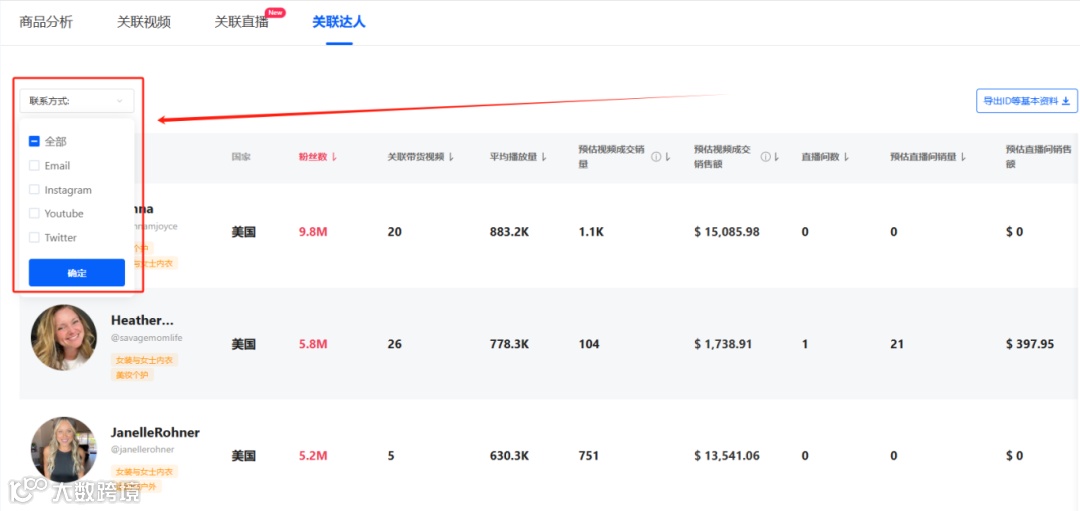The image size is (1080, 511).
Task: Click the 883.2K average views value
Action: coord(509,232)
